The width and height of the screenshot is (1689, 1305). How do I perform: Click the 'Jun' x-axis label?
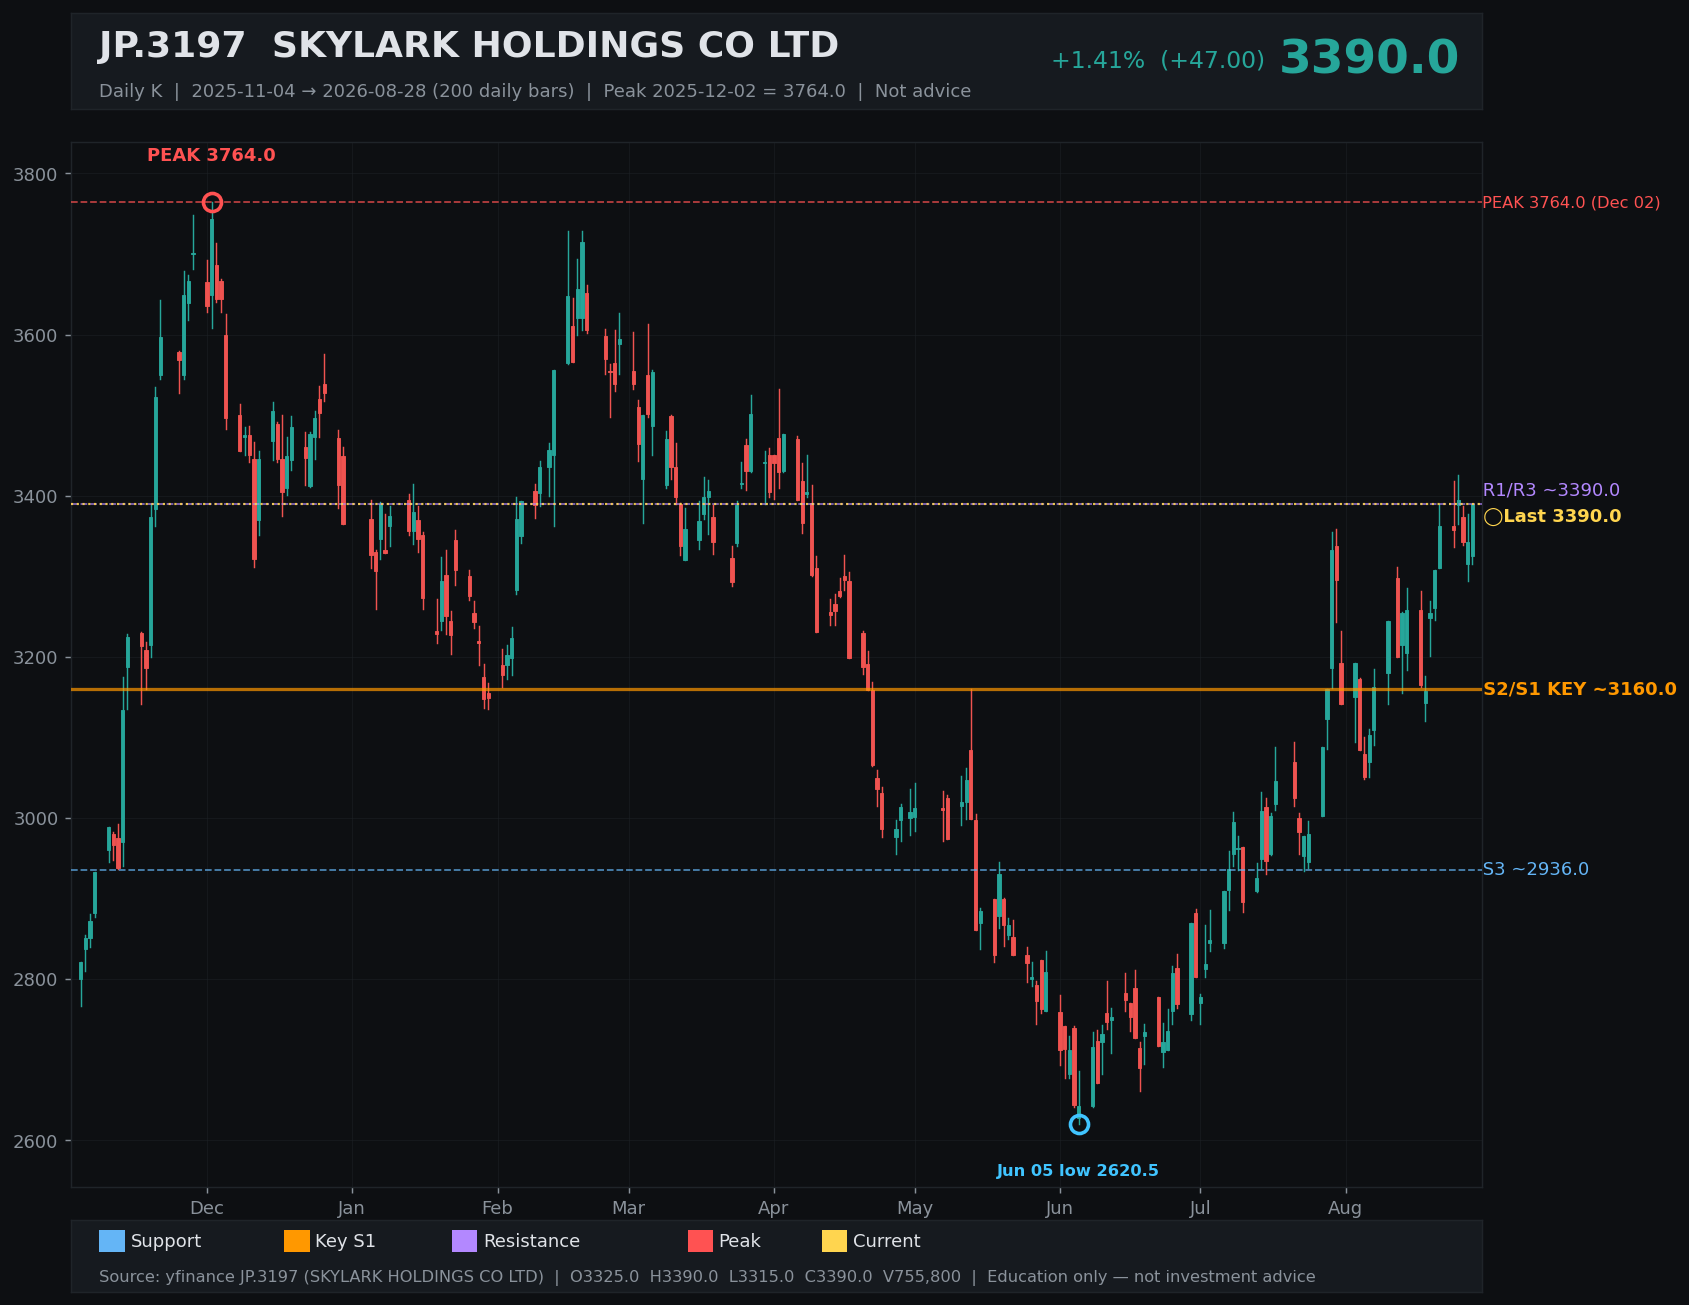point(1059,1208)
